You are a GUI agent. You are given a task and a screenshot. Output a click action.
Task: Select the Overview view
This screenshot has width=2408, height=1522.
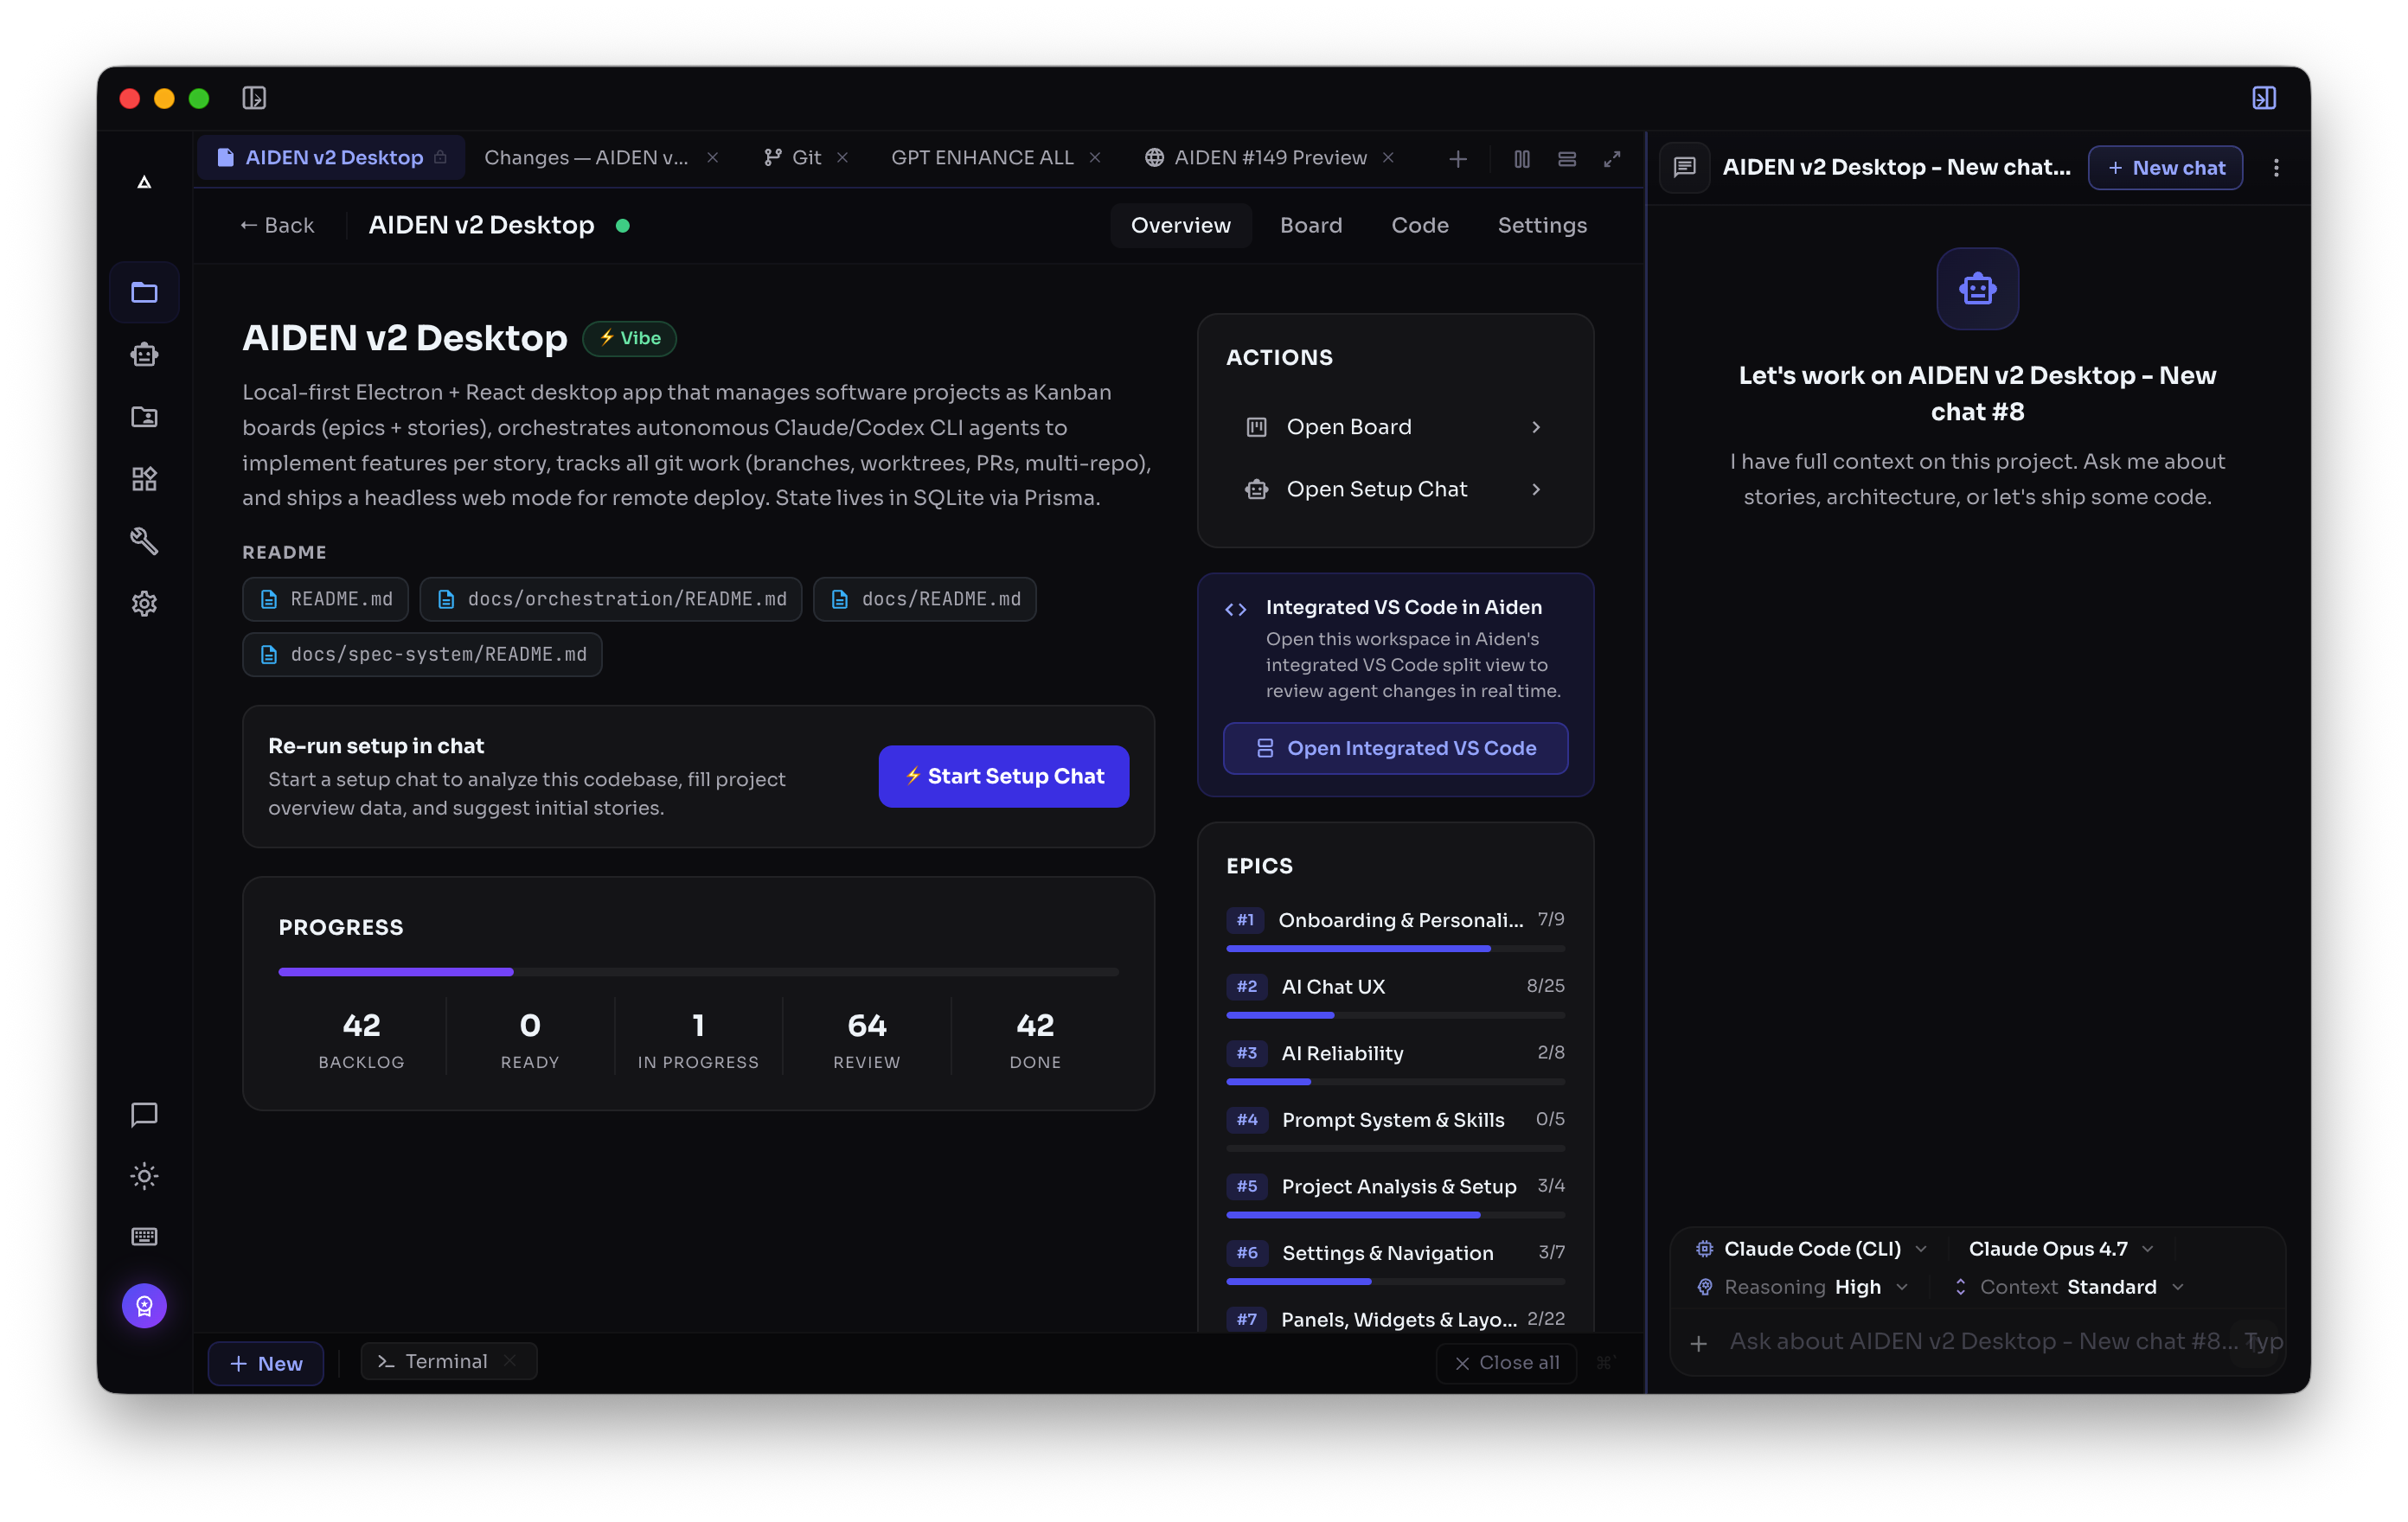(x=1180, y=225)
